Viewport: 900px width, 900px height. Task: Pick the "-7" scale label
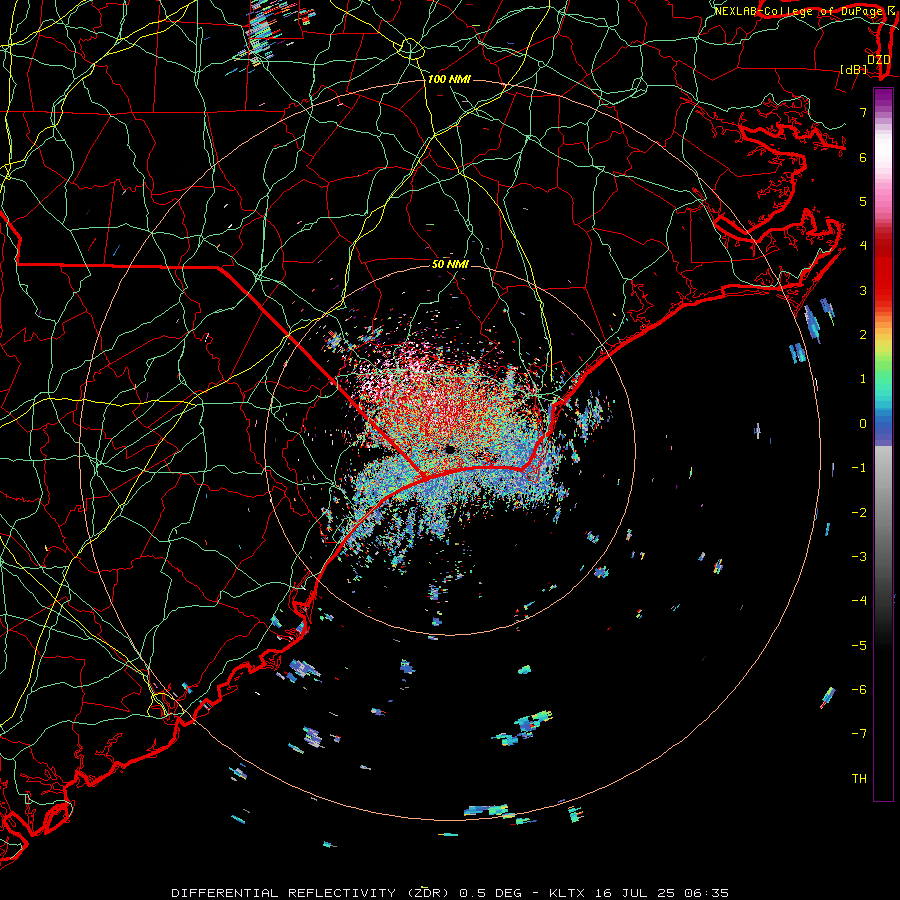859,734
